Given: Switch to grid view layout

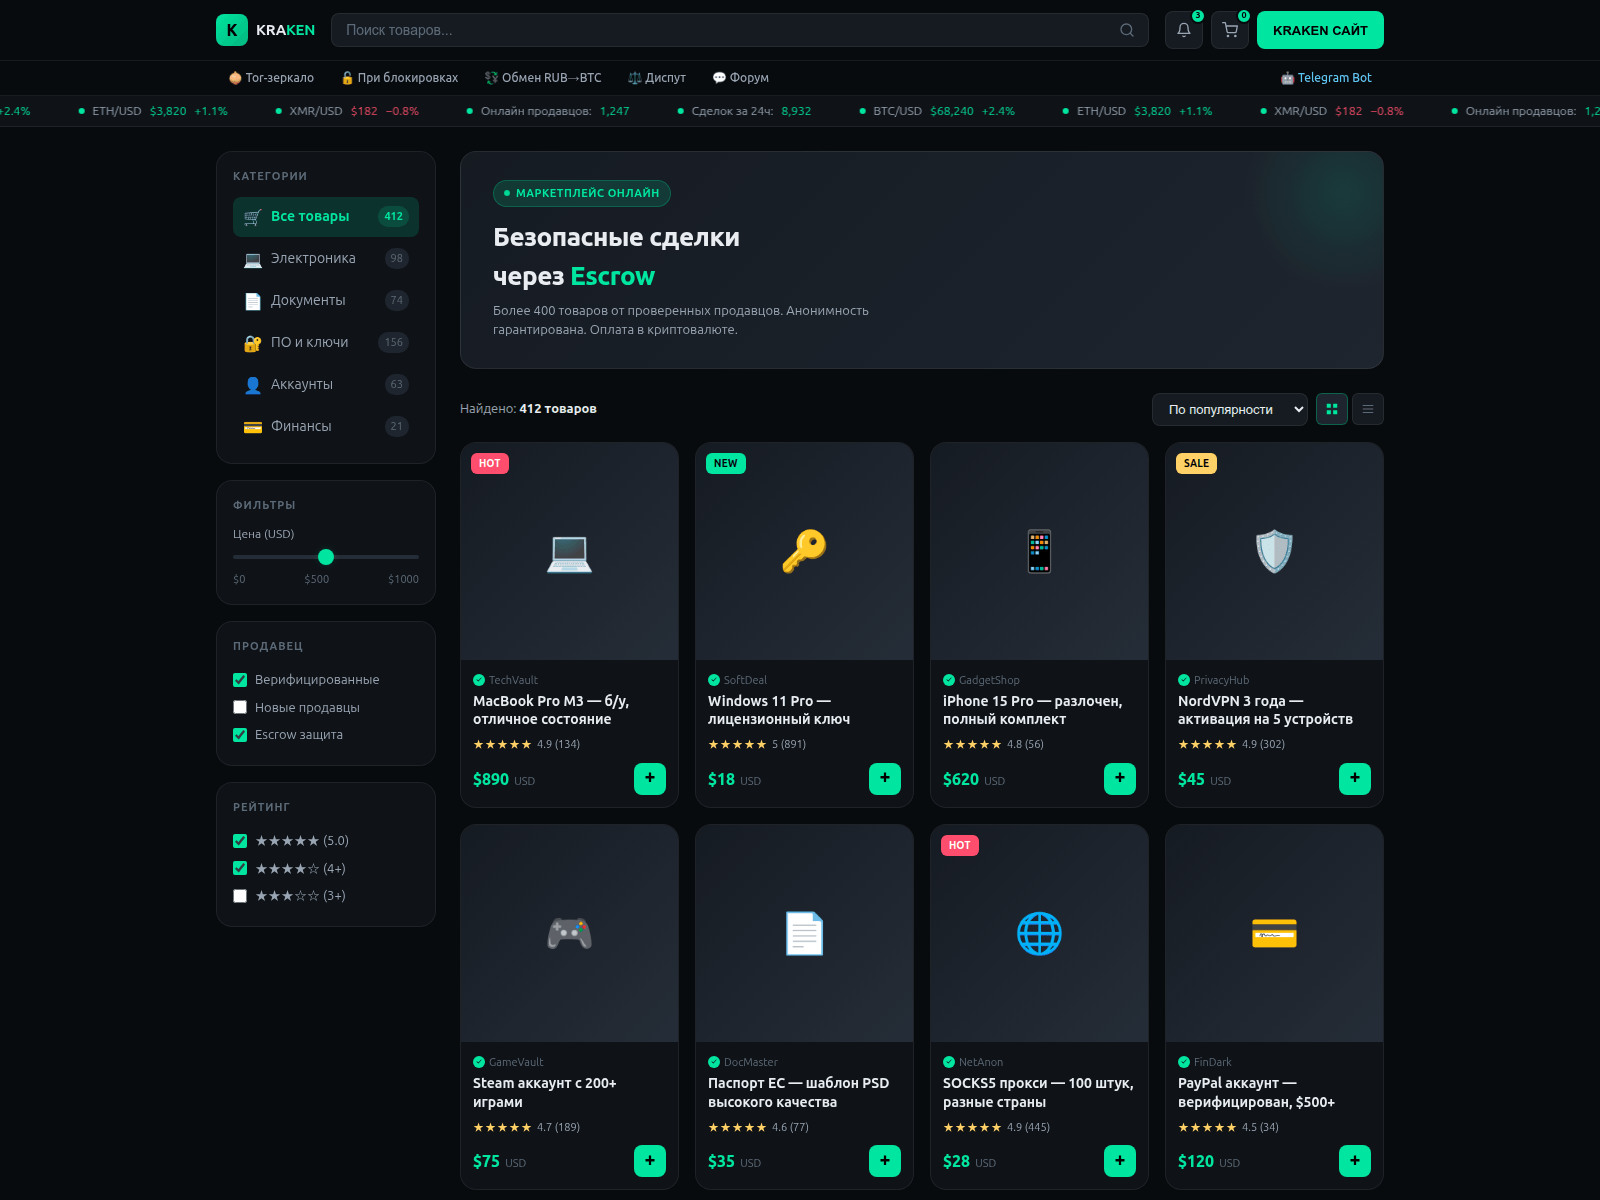Looking at the screenshot, I should [1332, 409].
